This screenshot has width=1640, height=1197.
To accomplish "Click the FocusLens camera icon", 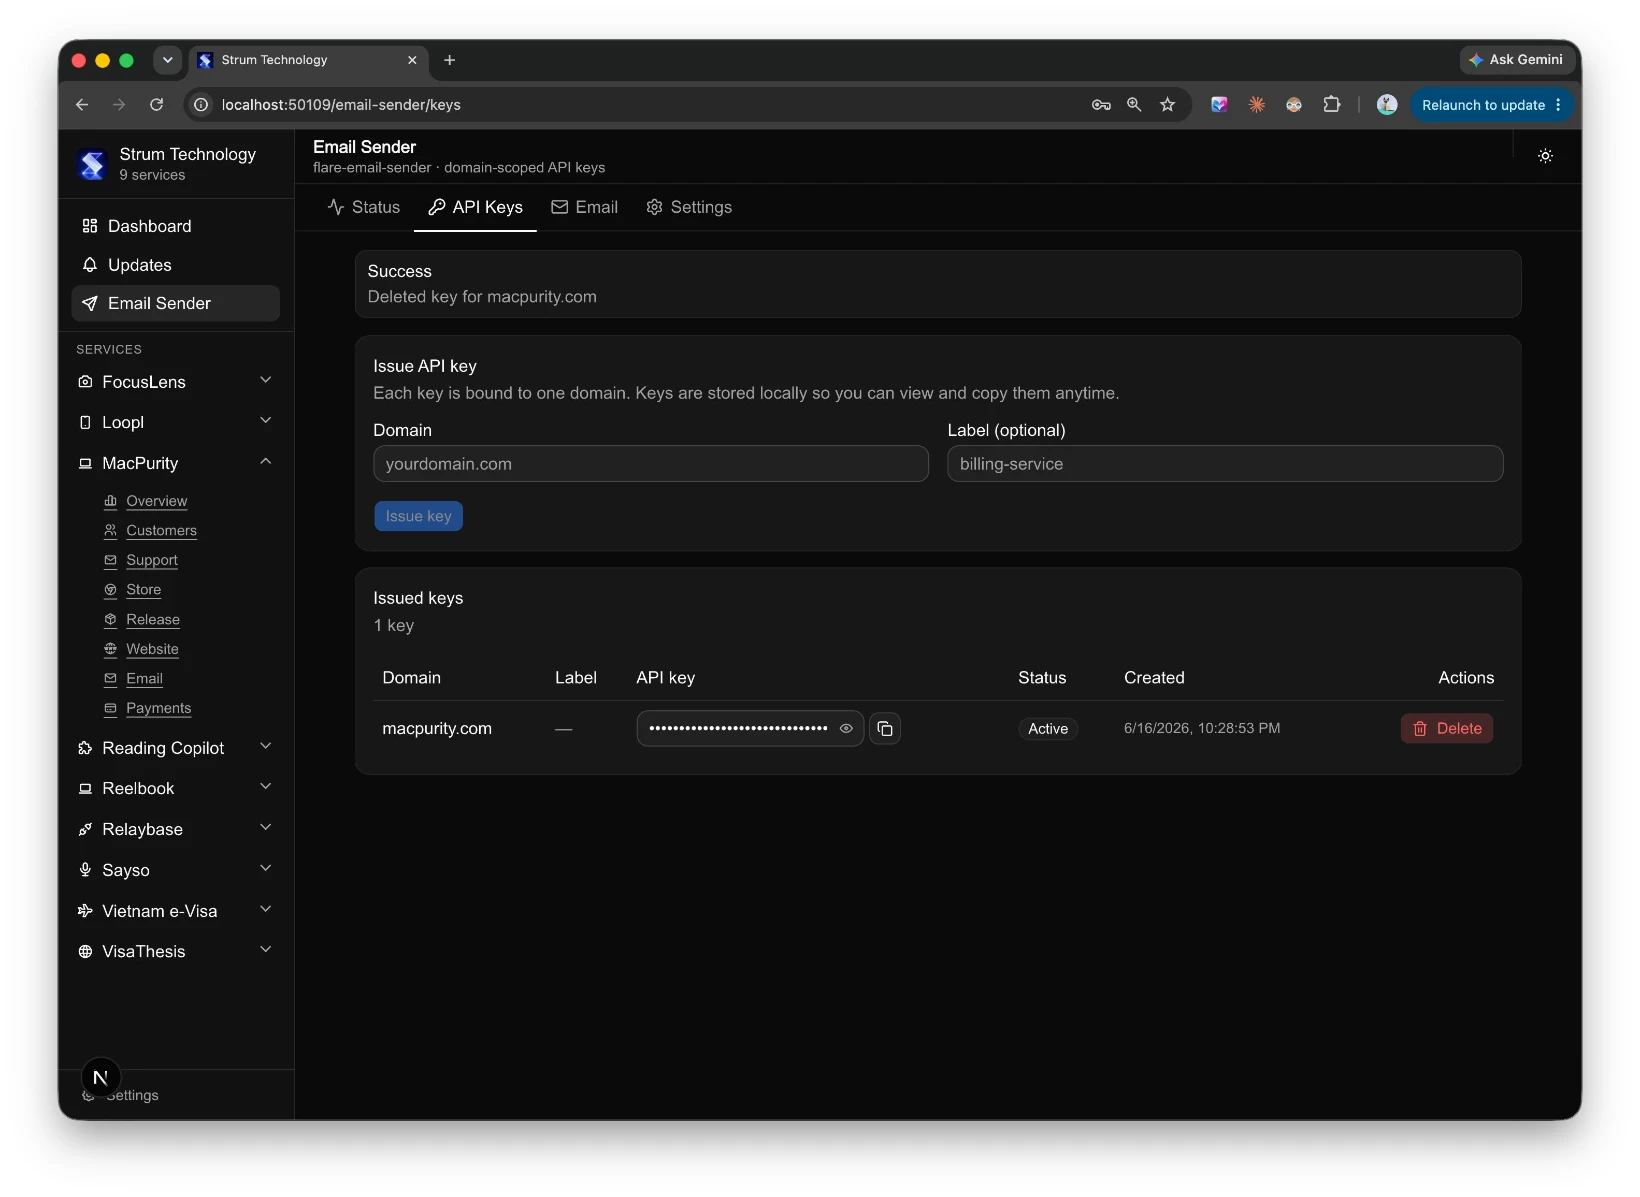I will tap(85, 382).
